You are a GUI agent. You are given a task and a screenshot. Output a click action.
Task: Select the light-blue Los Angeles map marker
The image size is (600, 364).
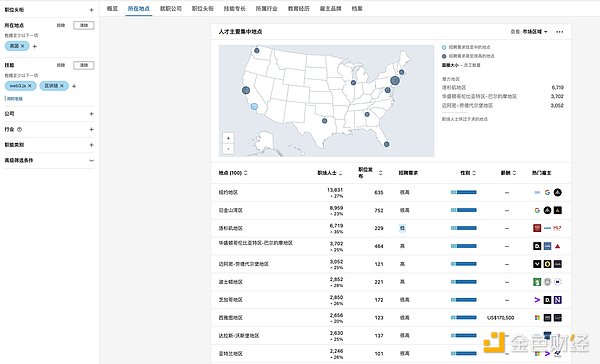point(254,106)
